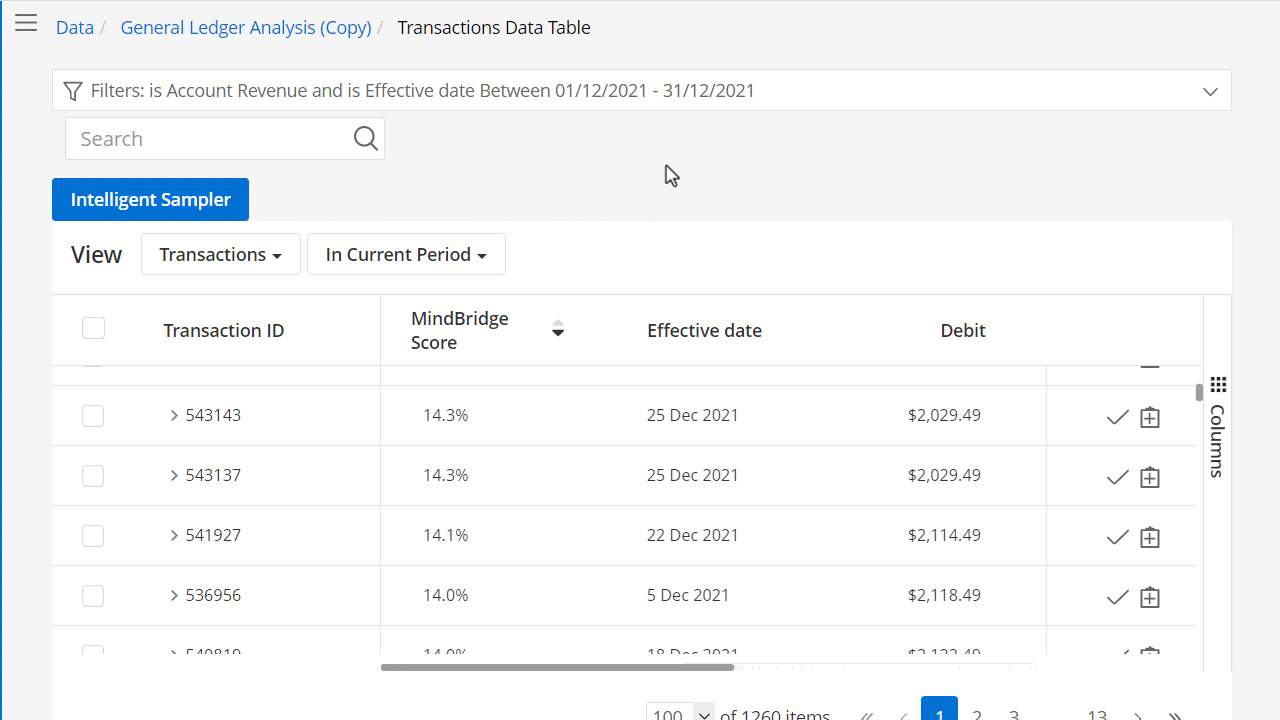Open the Columns side panel
Screen dimensions: 1280x720
click(1217, 427)
